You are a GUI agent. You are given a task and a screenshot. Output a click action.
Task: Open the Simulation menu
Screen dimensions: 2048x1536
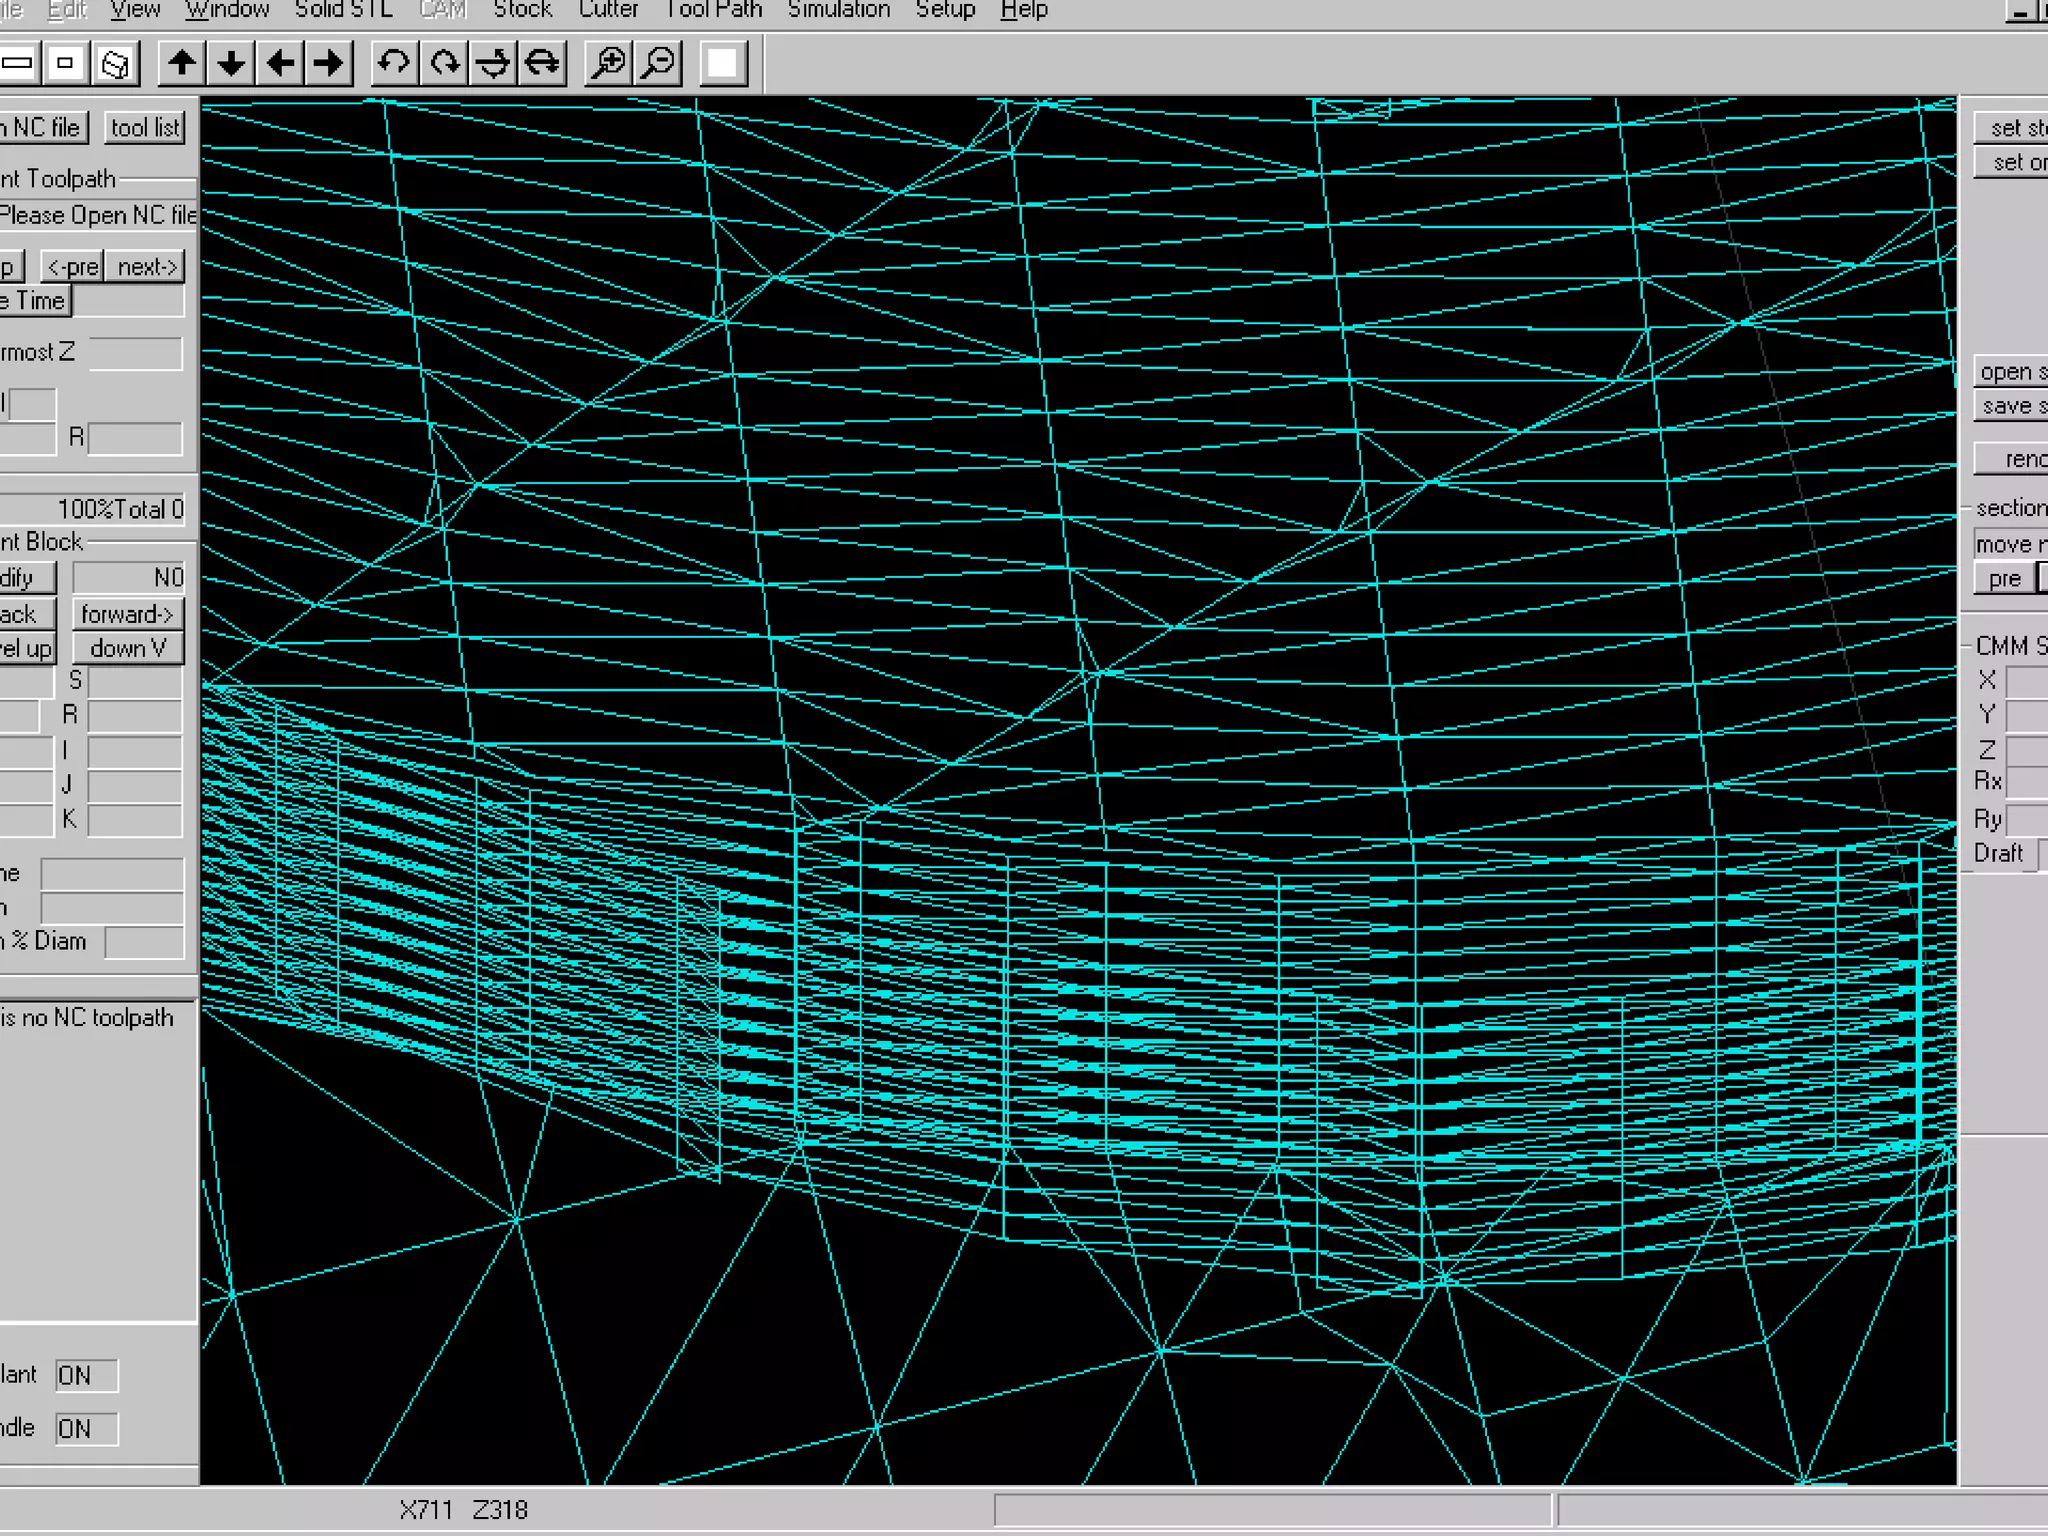[x=838, y=10]
